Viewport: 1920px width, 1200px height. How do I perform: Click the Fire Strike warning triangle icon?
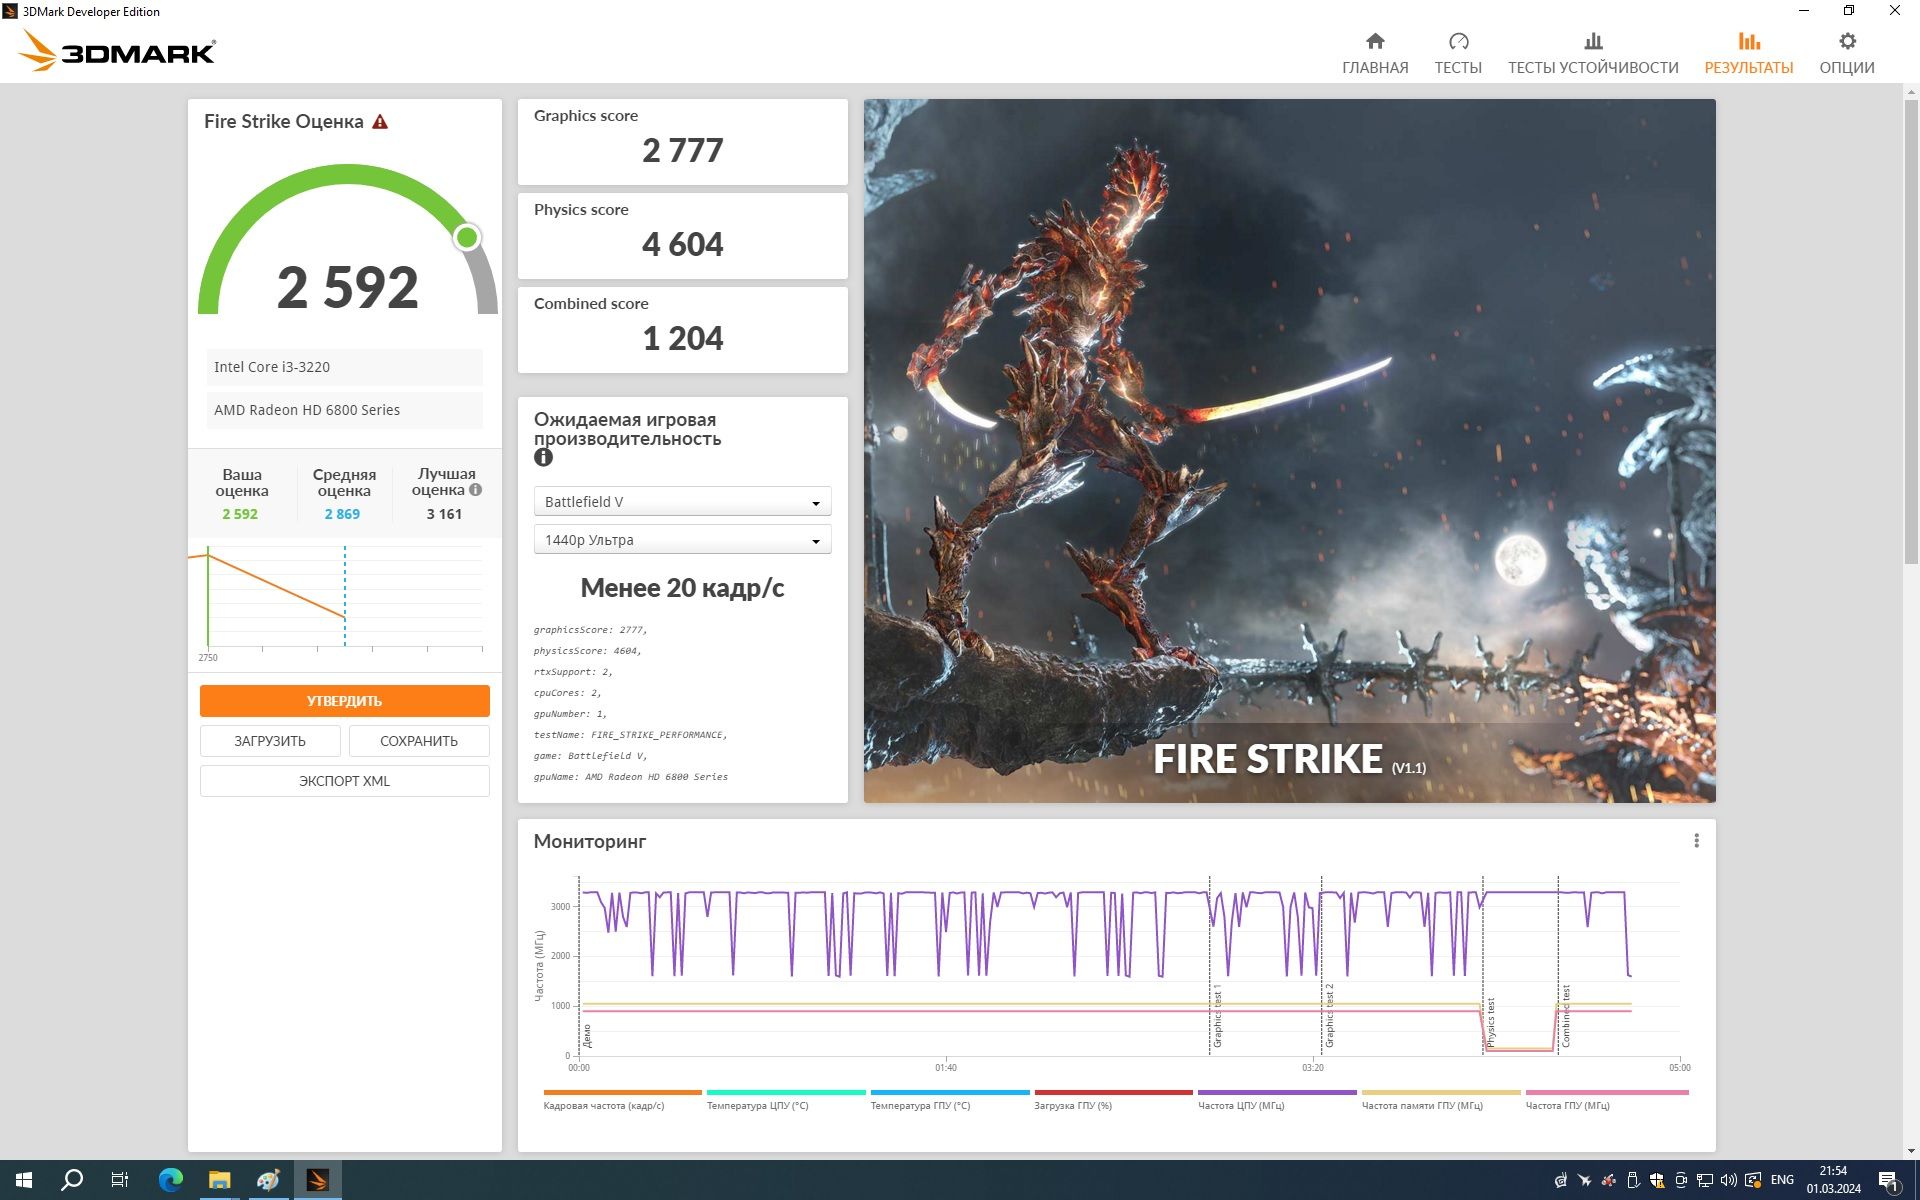tap(380, 122)
